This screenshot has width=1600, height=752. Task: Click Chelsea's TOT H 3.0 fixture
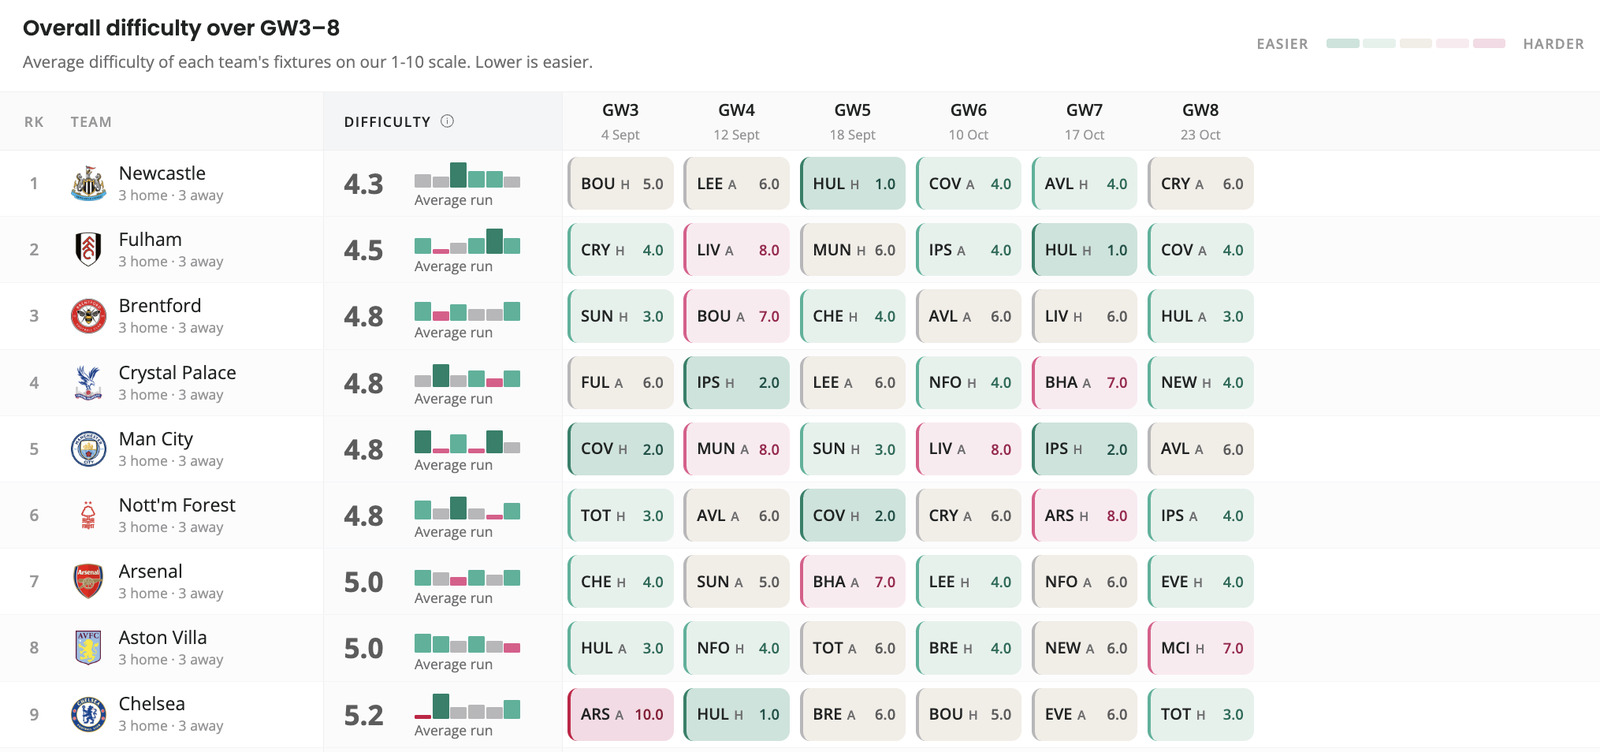[x=1201, y=714]
